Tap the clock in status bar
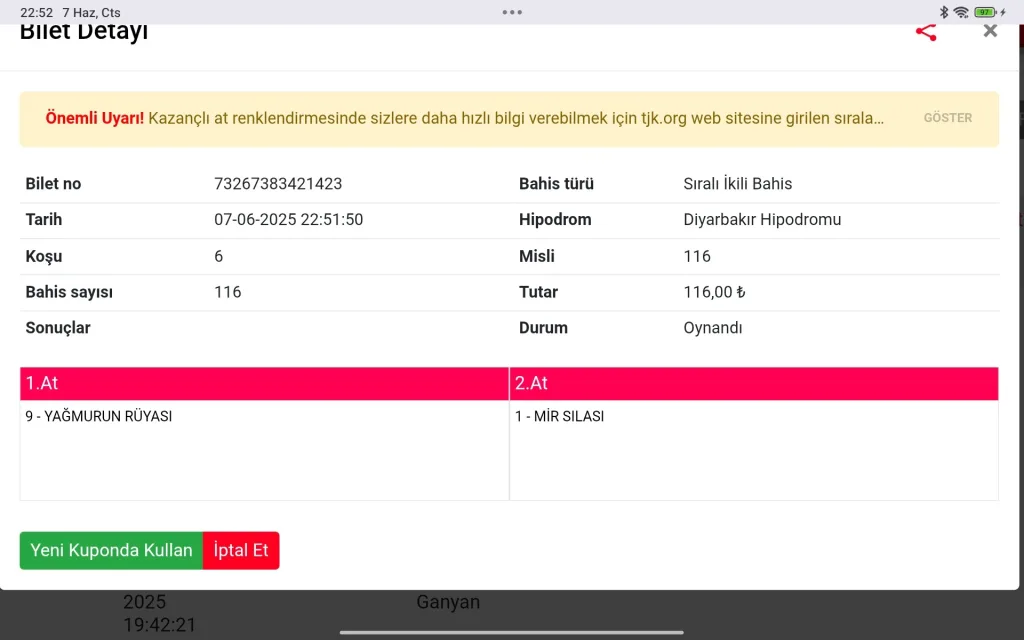The image size is (1024, 640). coord(36,12)
